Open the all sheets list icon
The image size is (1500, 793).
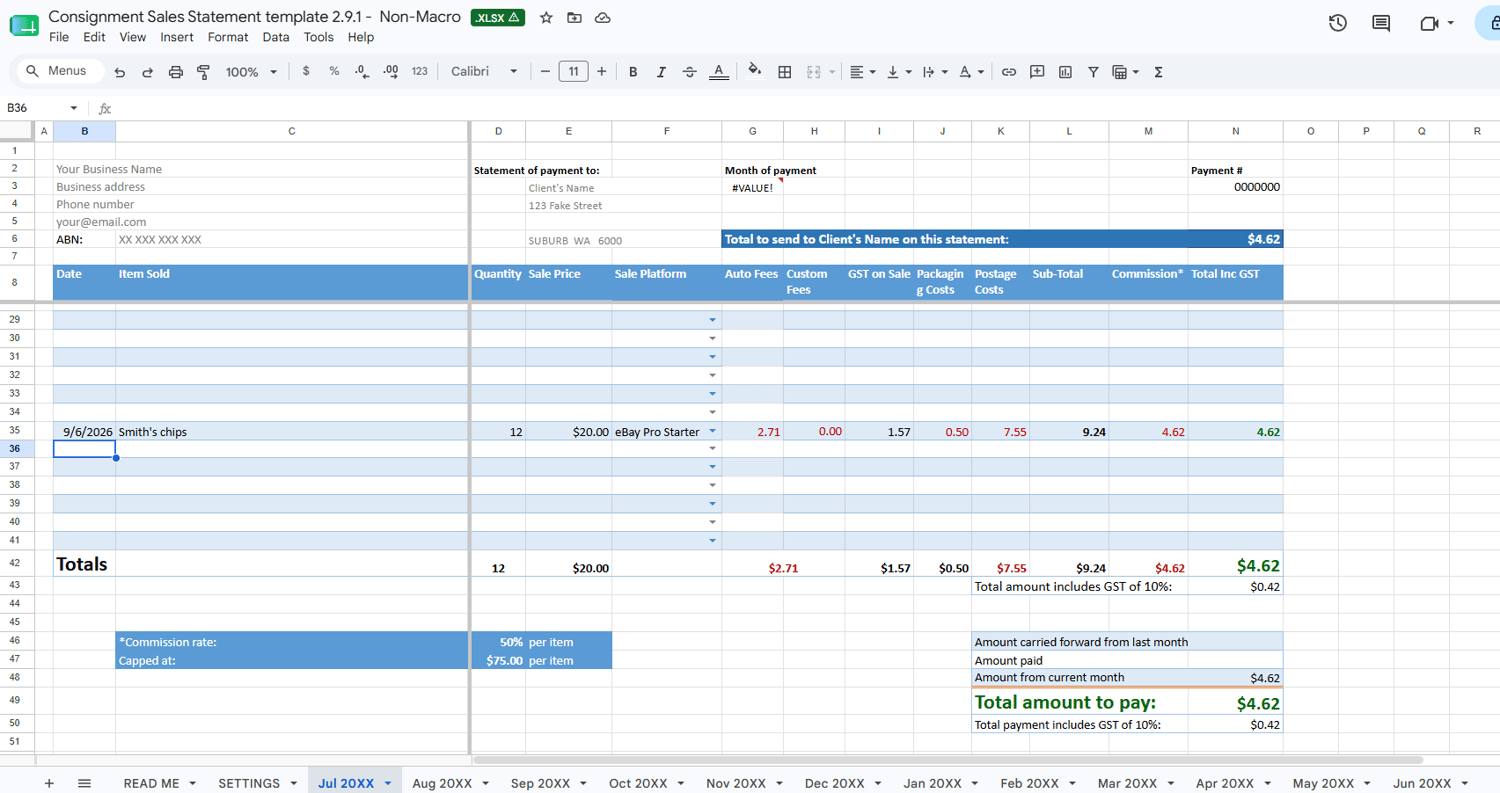tap(84, 783)
